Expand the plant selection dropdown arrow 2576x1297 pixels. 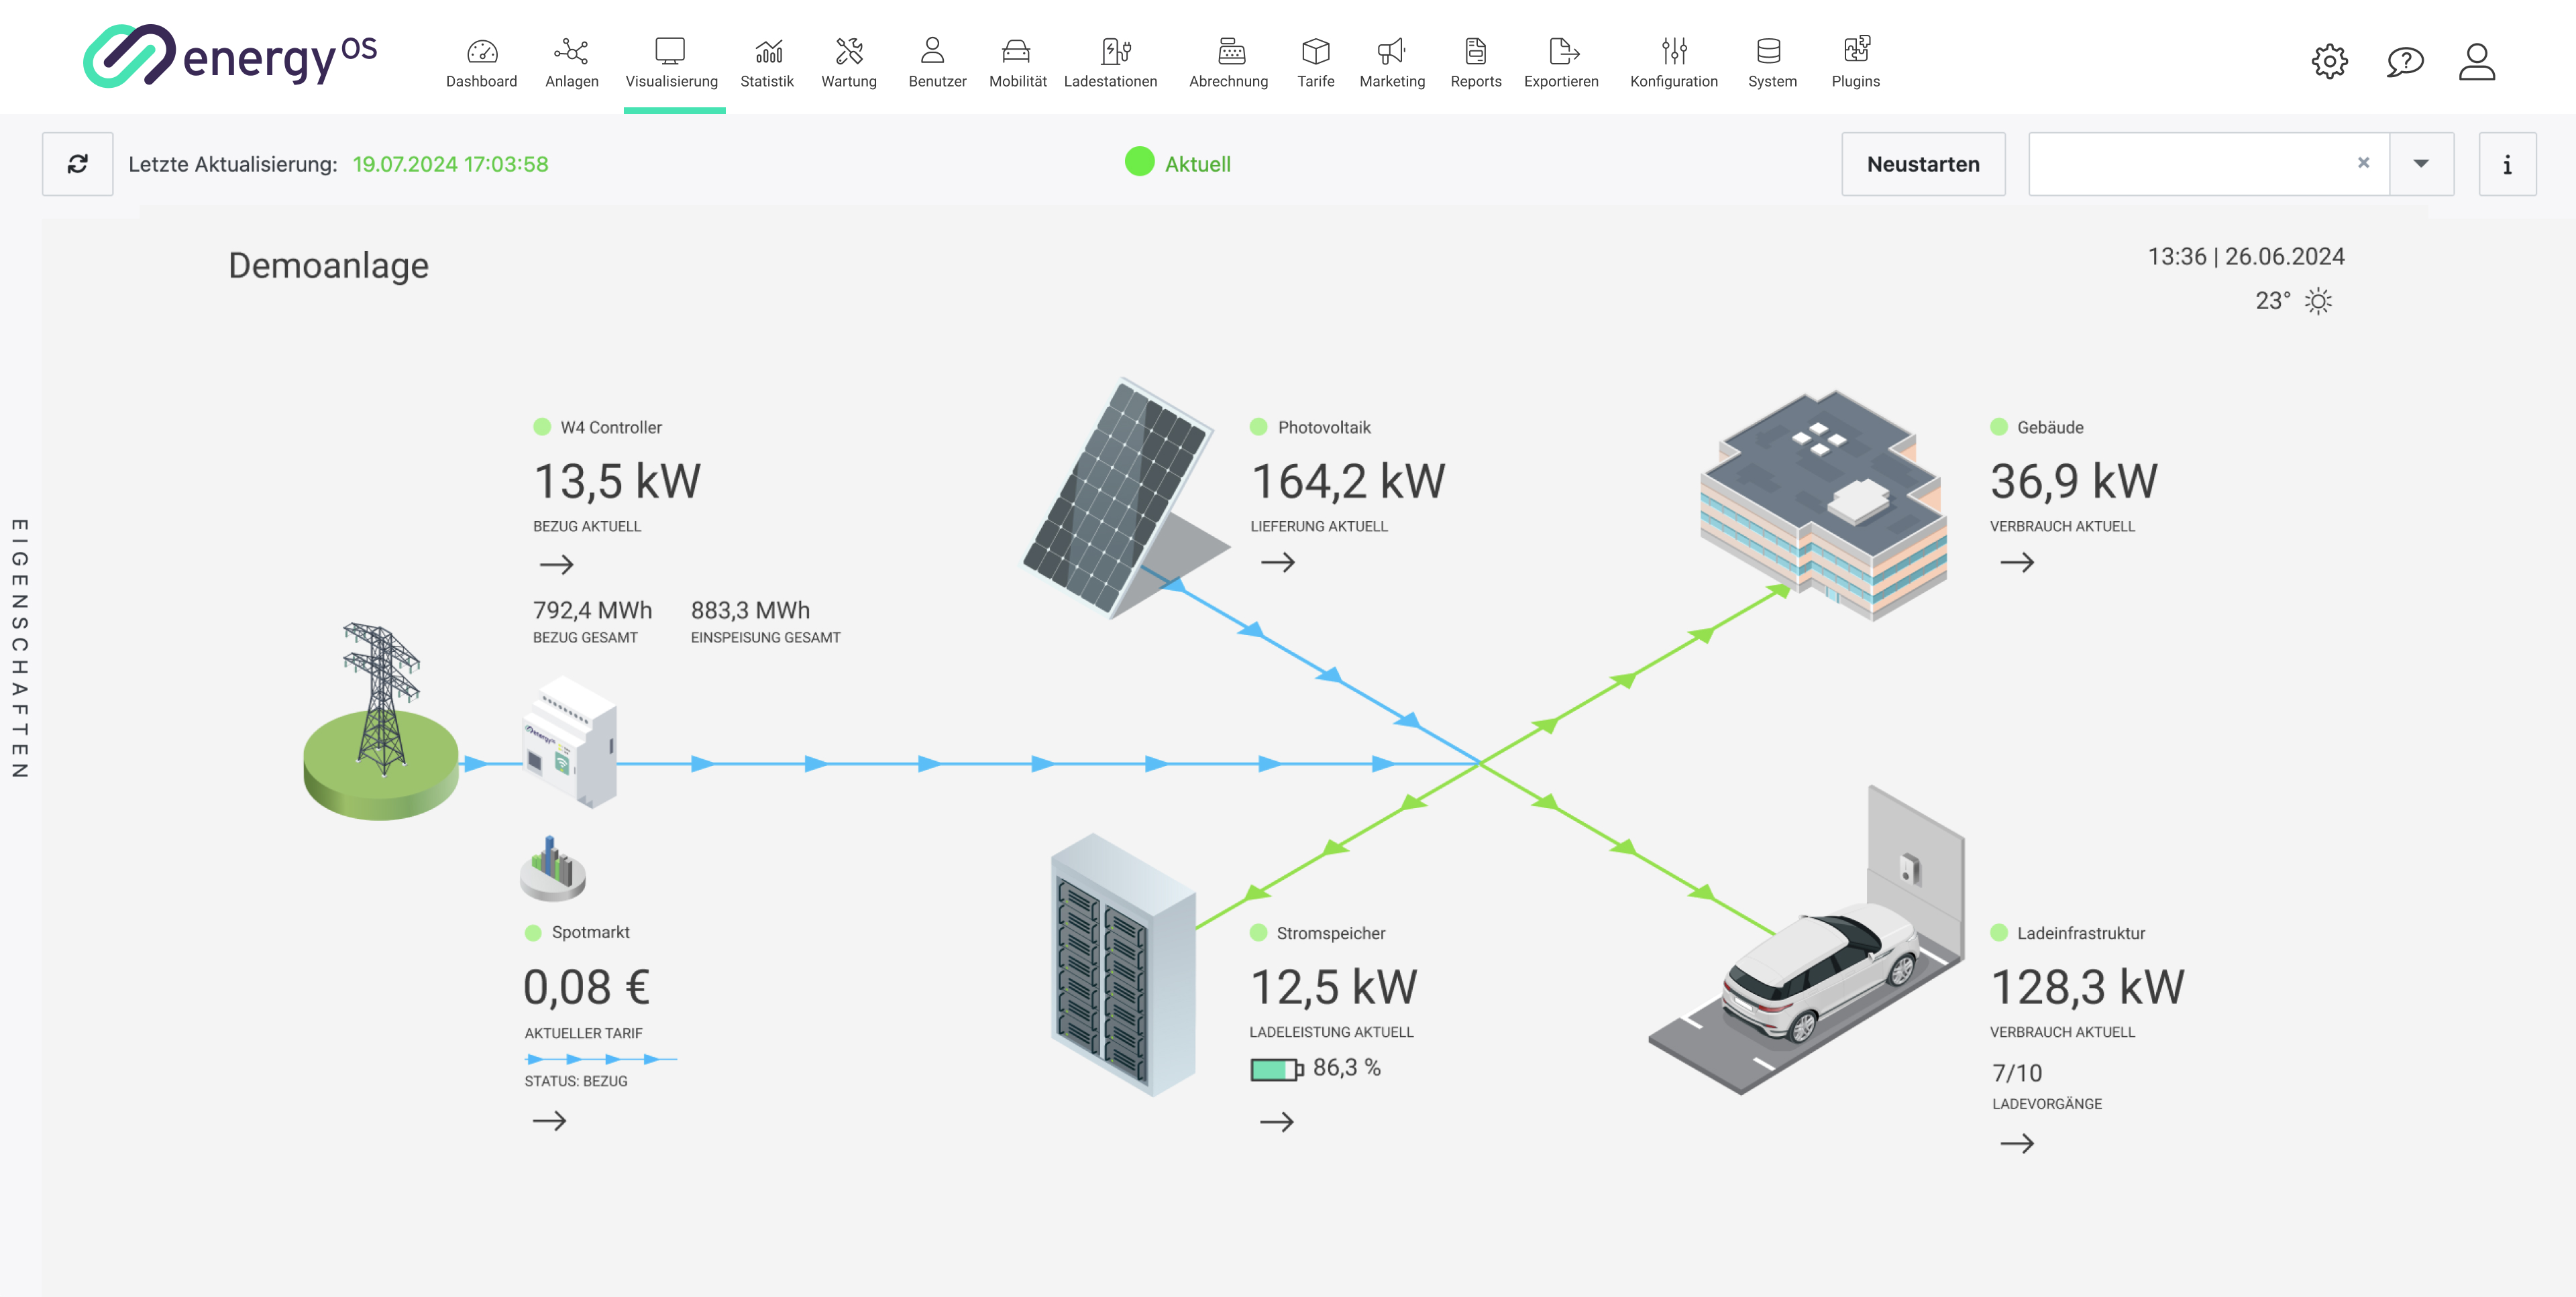[x=2420, y=164]
